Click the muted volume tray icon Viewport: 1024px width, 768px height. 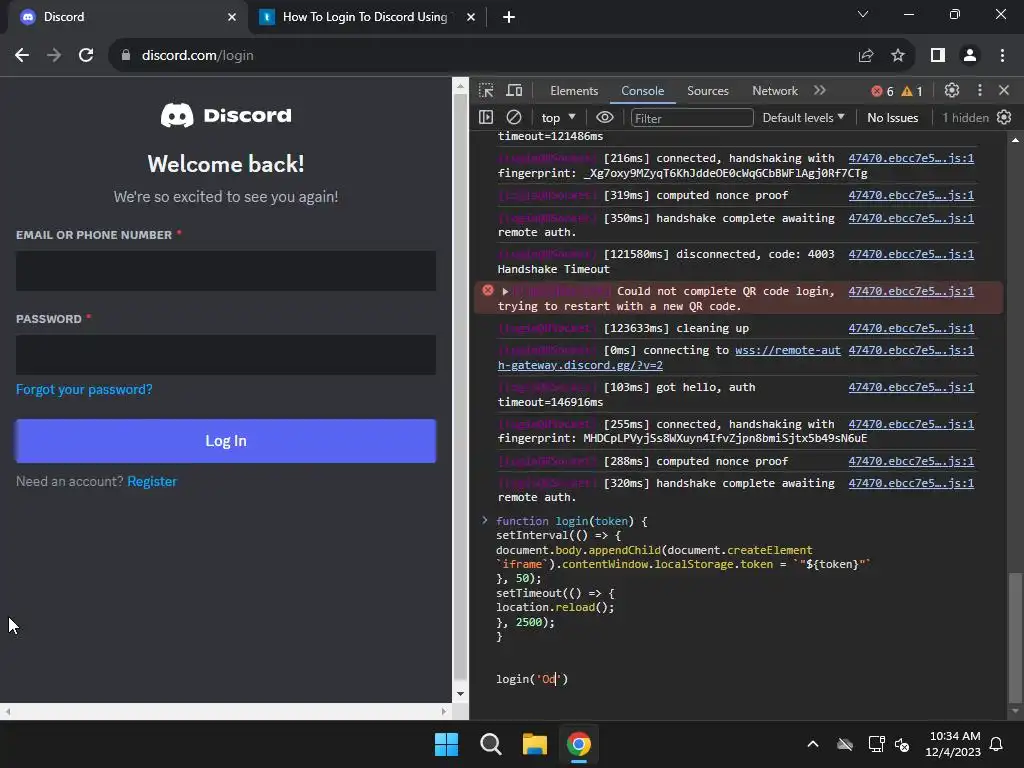902,744
